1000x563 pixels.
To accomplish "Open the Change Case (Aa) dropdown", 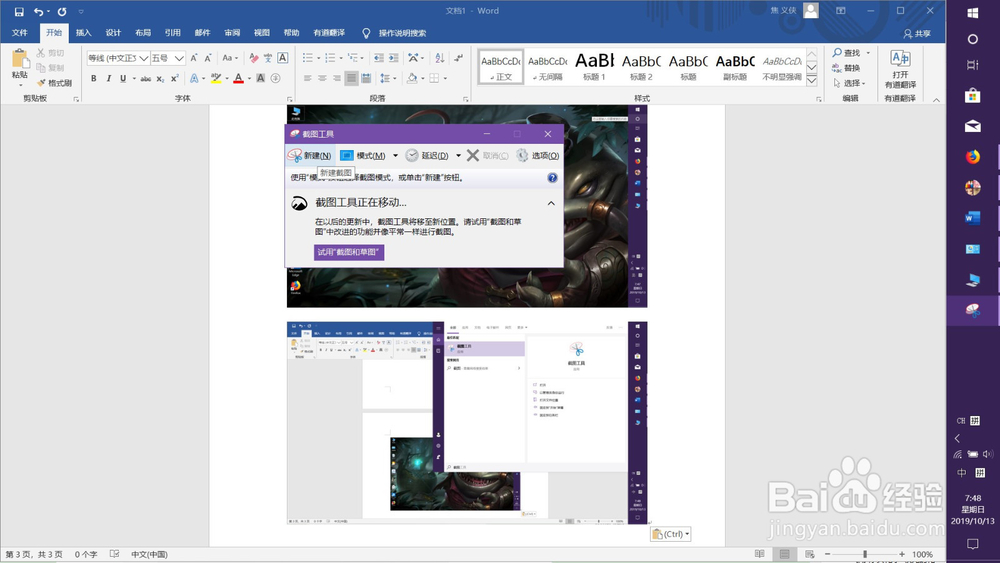I will [230, 58].
